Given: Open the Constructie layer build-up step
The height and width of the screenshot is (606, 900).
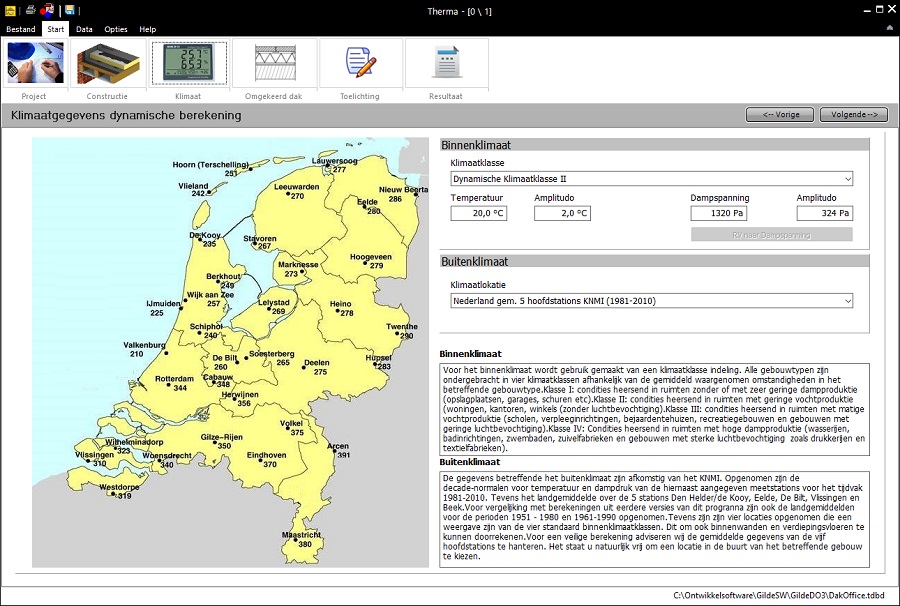Looking at the screenshot, I should [x=108, y=64].
